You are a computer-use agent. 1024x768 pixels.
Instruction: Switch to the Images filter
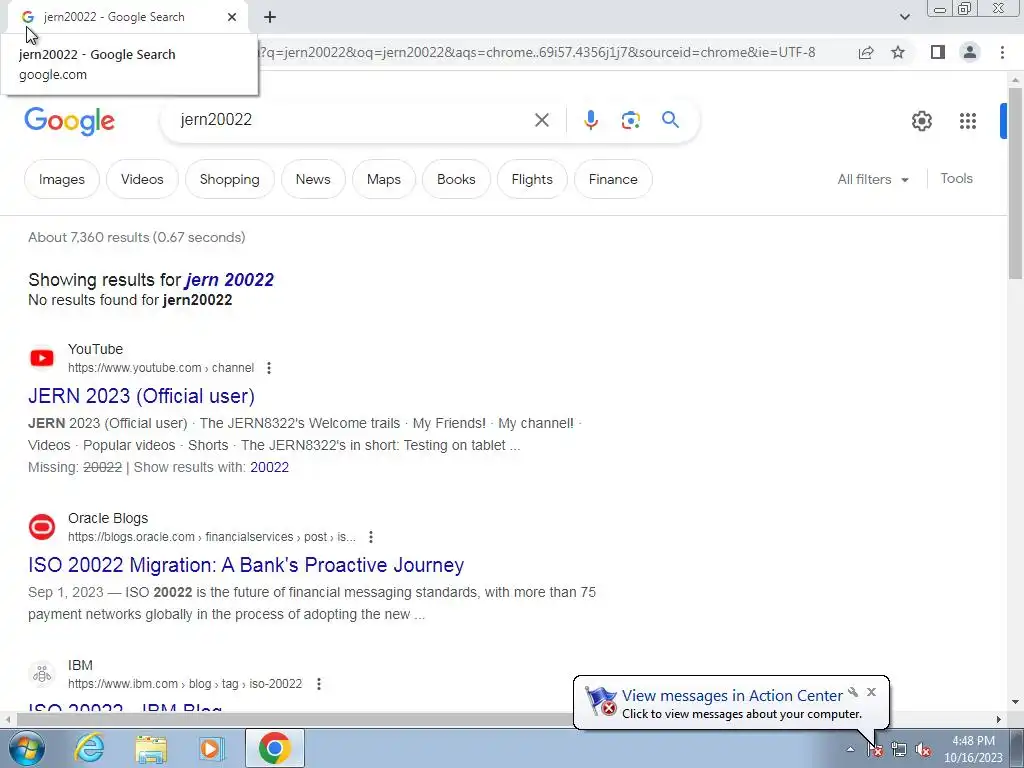(x=61, y=179)
